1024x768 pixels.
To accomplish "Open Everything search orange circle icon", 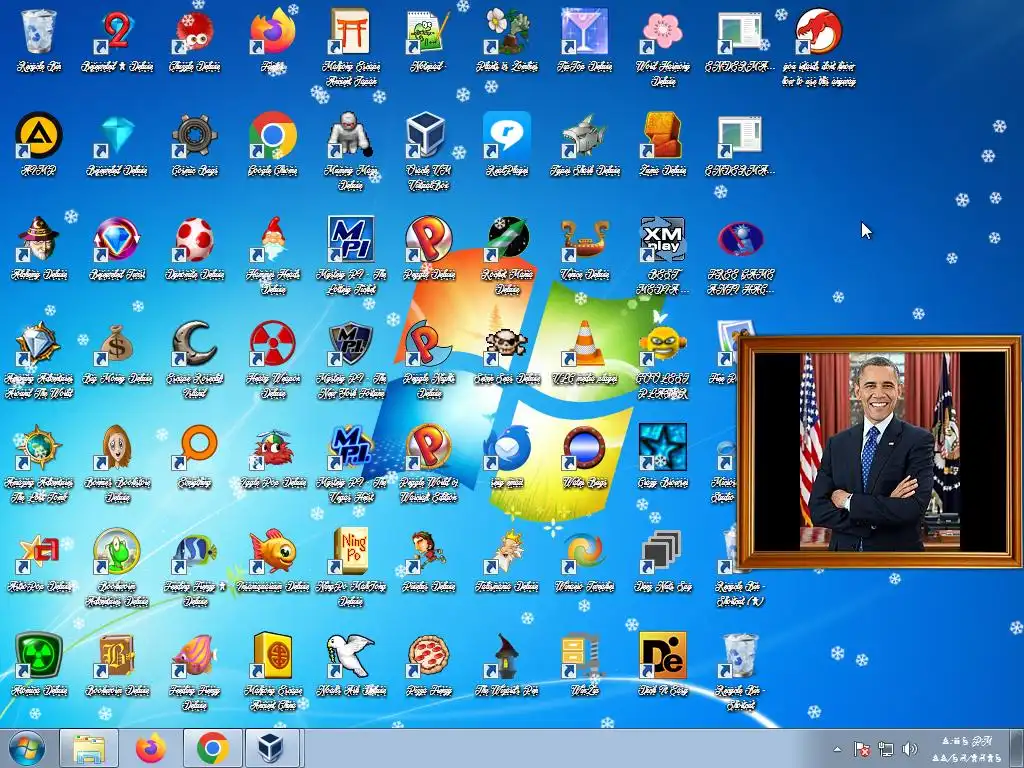I will point(194,447).
